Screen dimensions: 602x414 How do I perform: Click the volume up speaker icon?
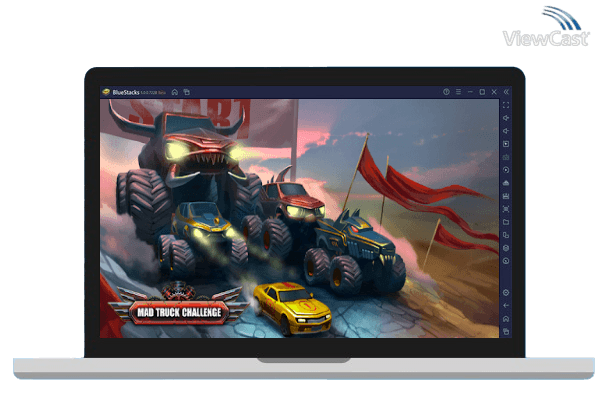tap(506, 118)
